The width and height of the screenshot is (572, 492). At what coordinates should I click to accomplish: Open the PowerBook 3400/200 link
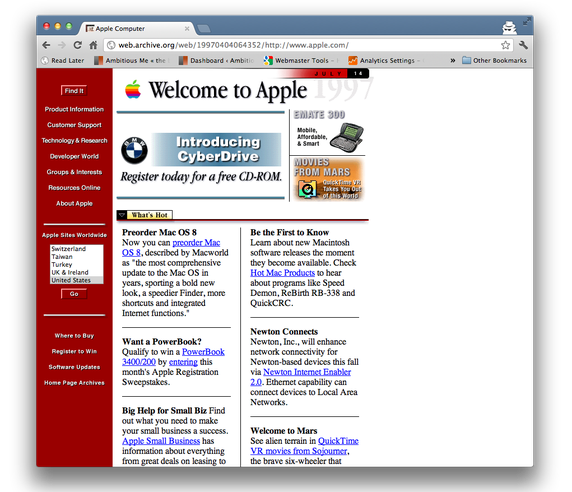173,357
